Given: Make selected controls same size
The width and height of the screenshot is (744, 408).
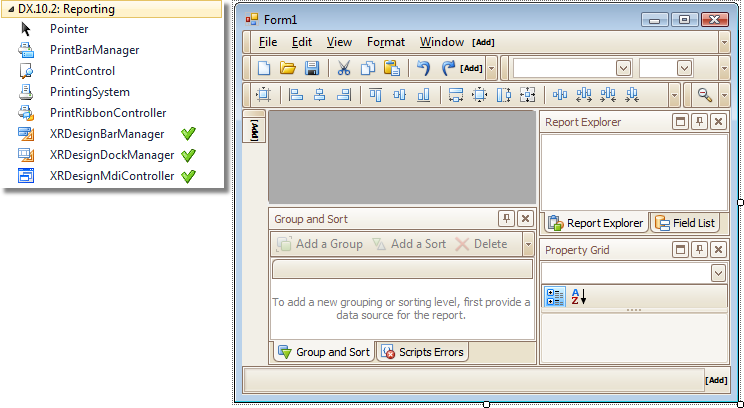Looking at the screenshot, I should tap(528, 95).
